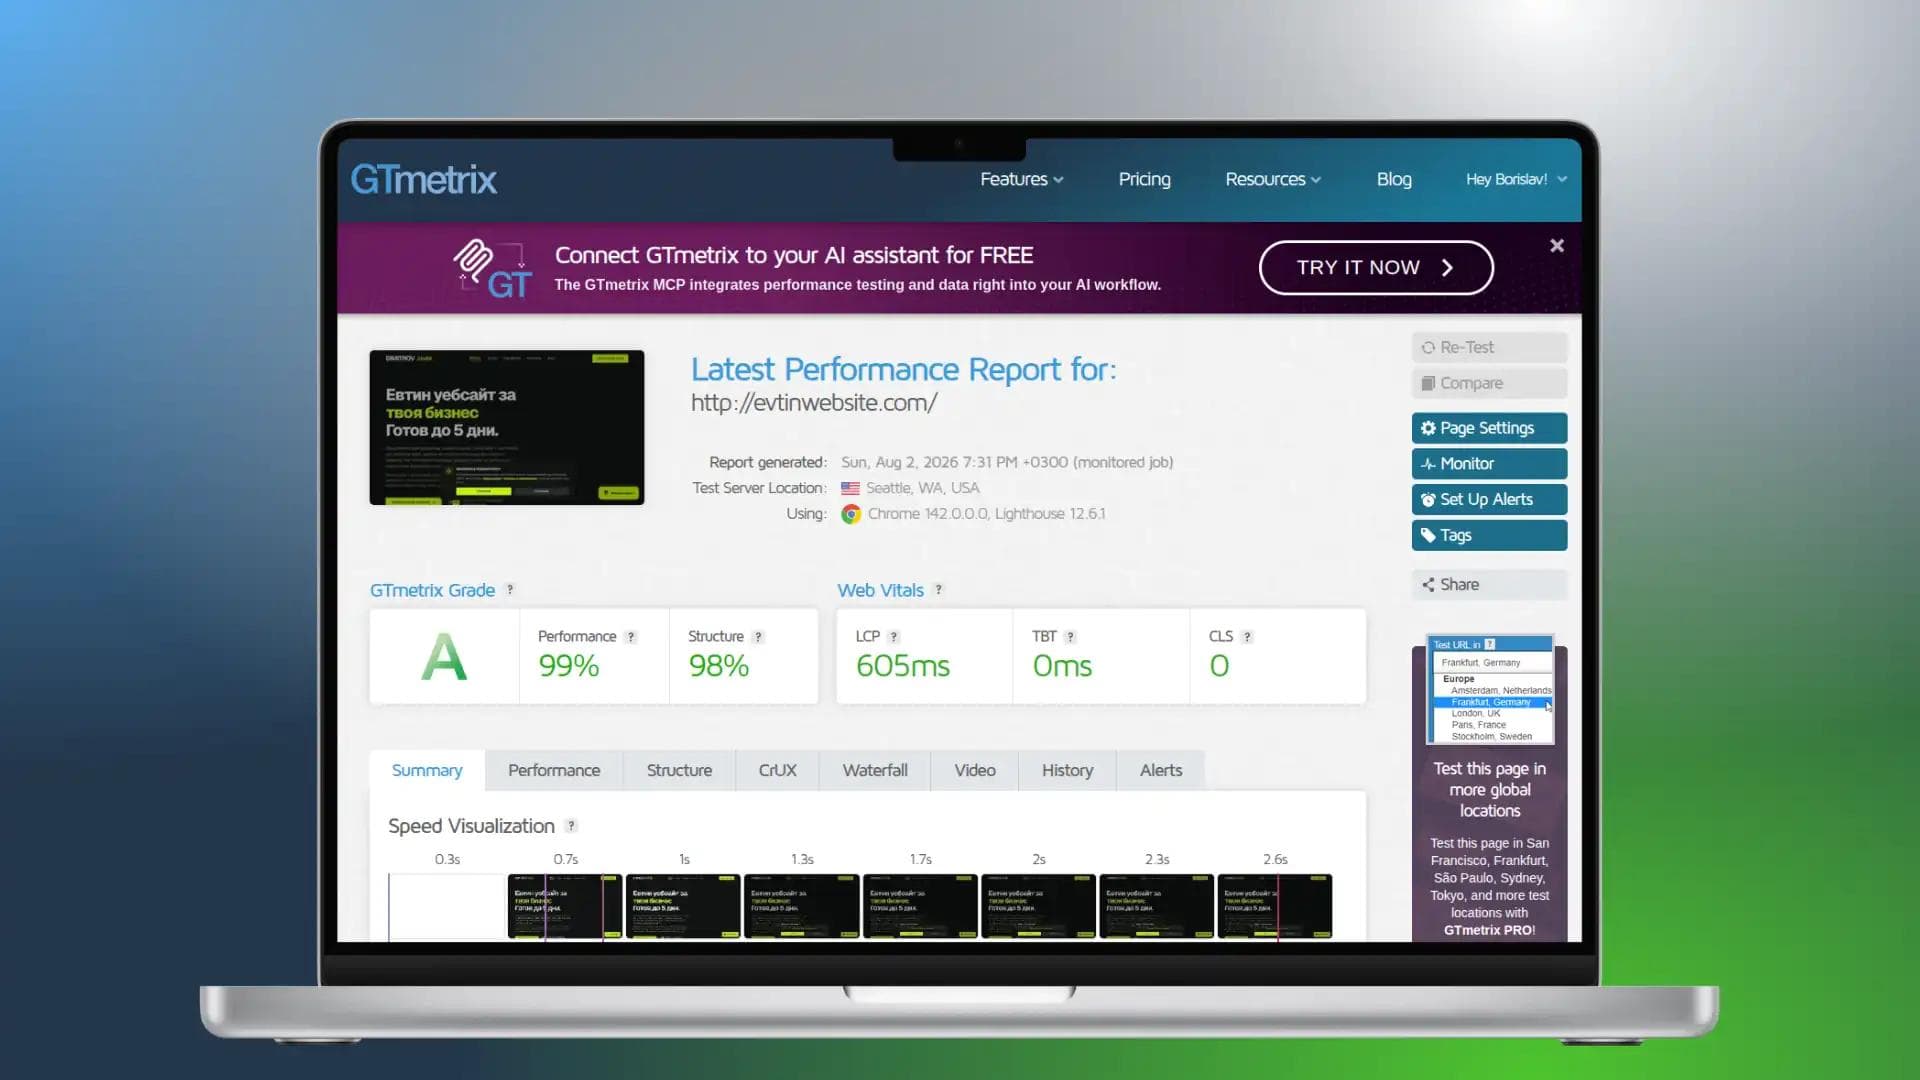Switch to the Structure tab
Image resolution: width=1920 pixels, height=1080 pixels.
(679, 771)
